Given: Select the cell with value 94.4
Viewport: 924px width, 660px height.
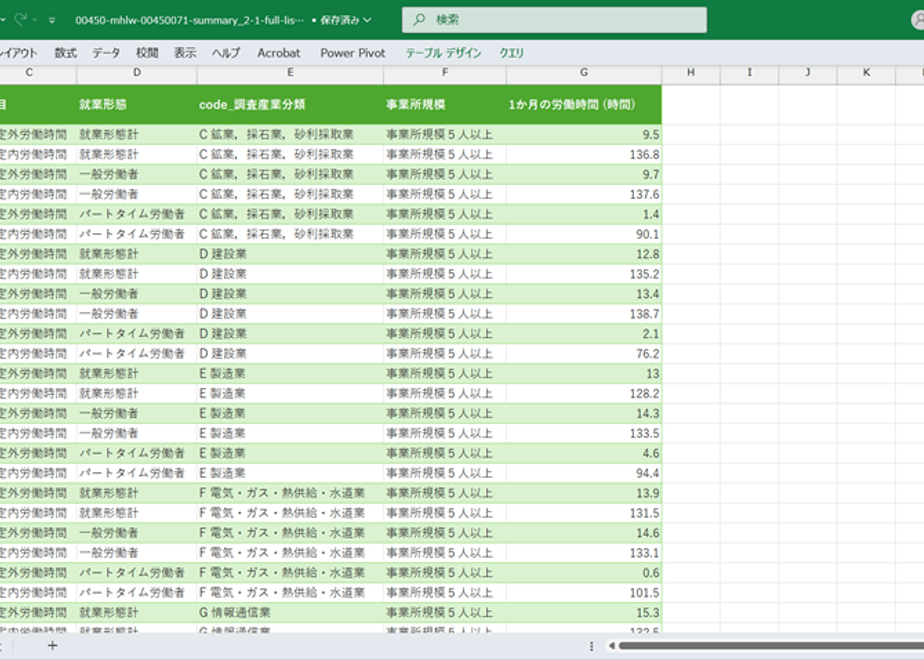Looking at the screenshot, I should coord(583,473).
